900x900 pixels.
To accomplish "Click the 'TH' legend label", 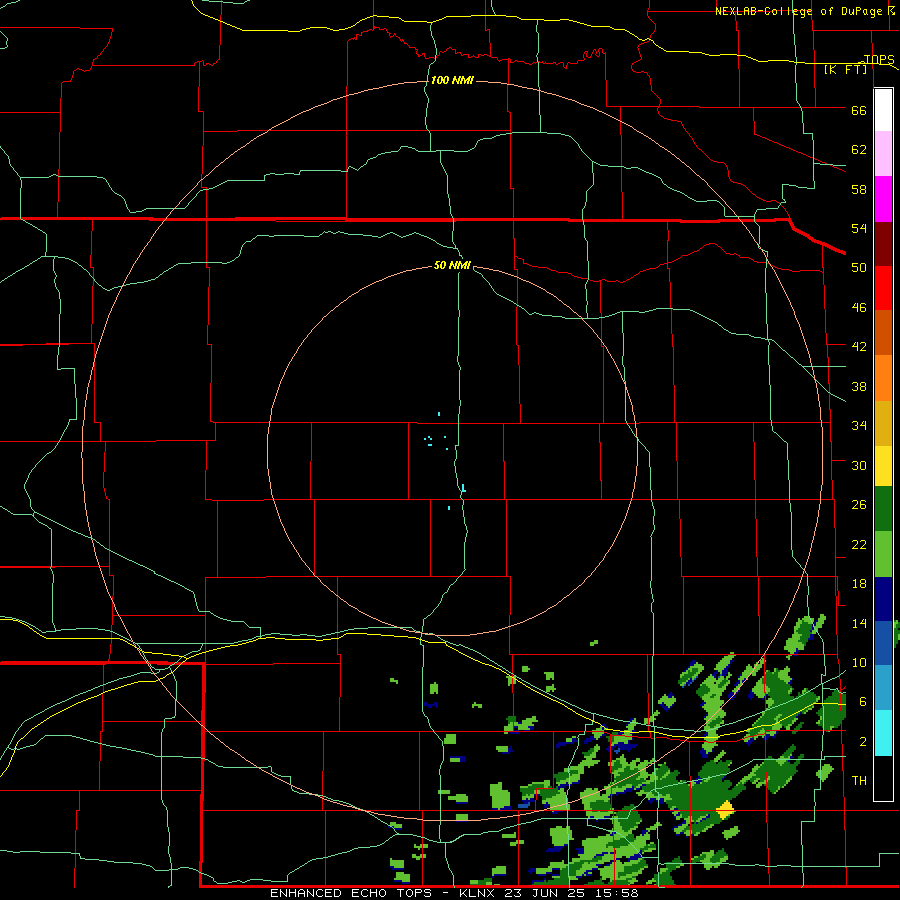I will click(859, 781).
